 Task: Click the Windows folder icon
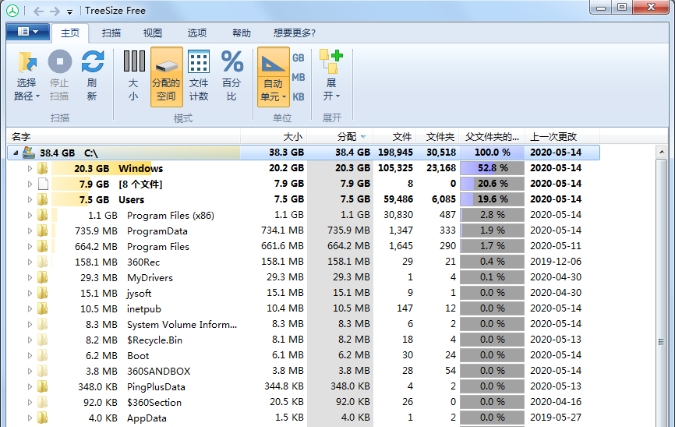[x=42, y=168]
